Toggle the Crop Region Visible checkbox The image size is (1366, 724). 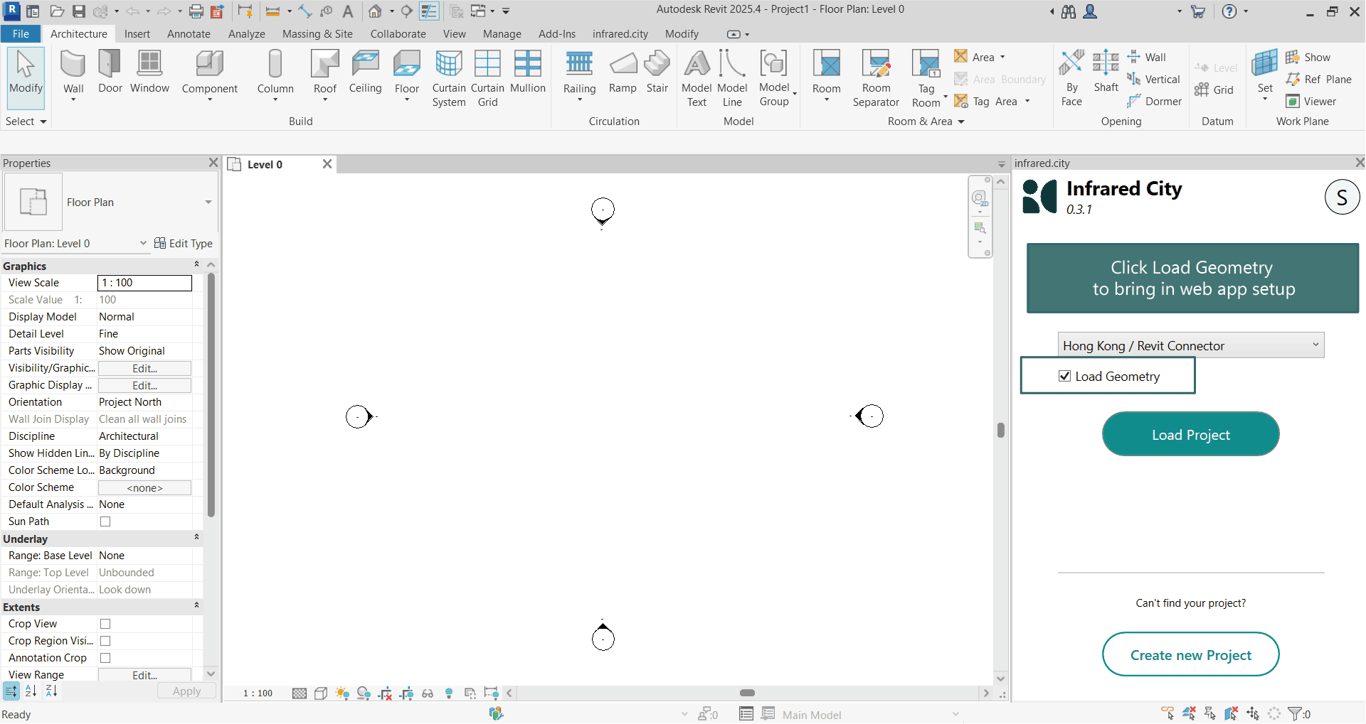[x=105, y=641]
